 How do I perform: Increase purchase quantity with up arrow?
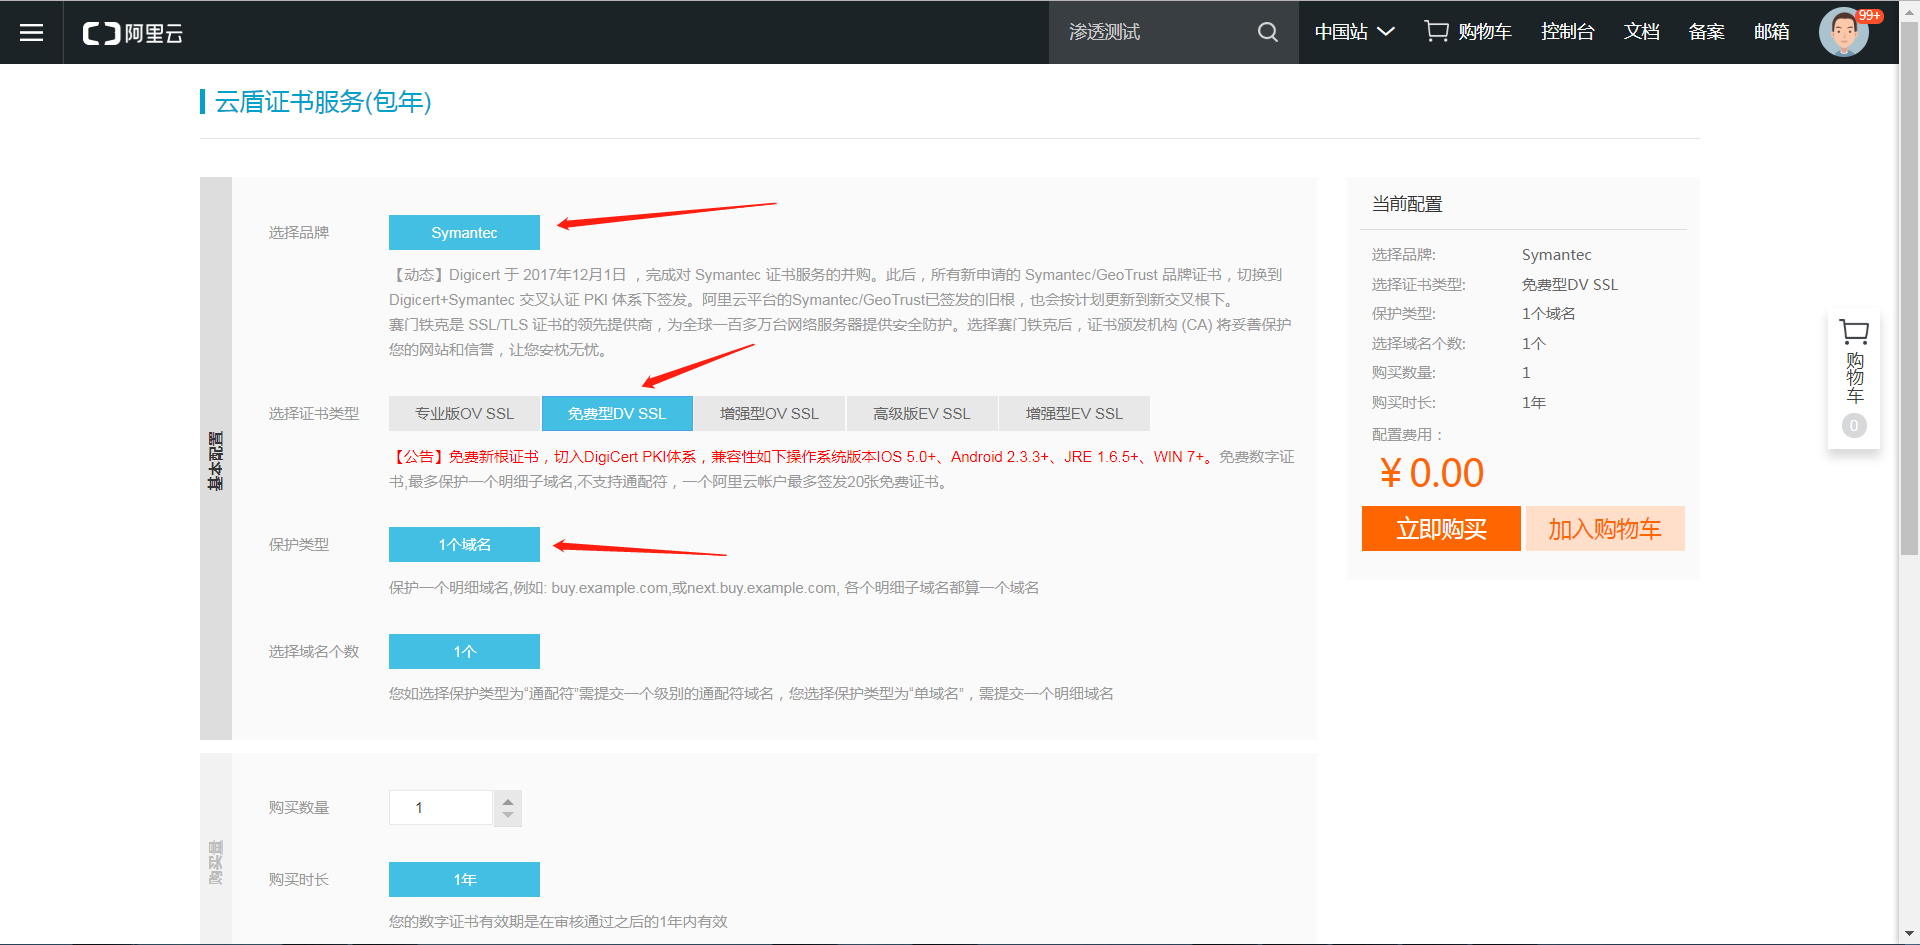(508, 800)
